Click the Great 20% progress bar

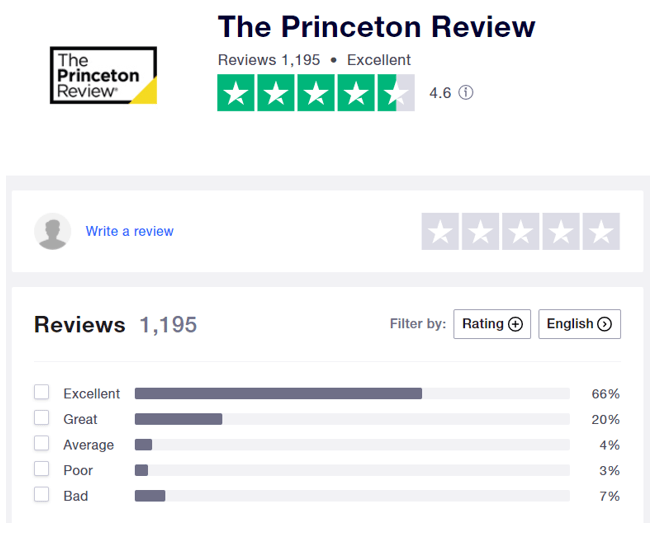[x=352, y=419]
